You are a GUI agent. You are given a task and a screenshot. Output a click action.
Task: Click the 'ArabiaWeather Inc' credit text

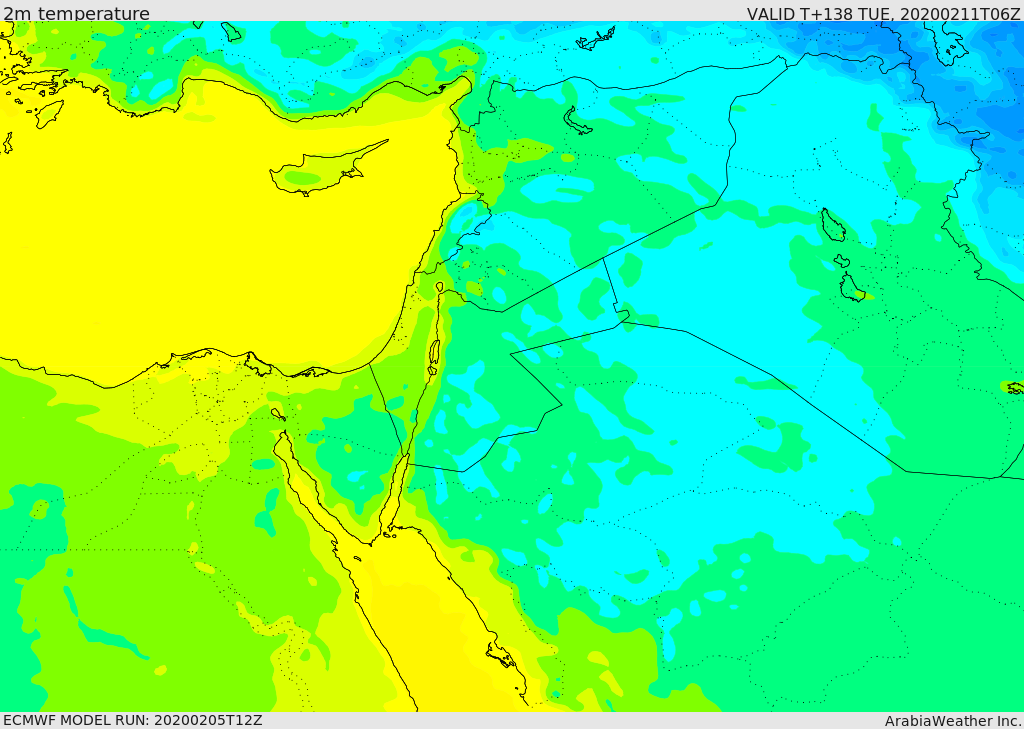(x=954, y=721)
